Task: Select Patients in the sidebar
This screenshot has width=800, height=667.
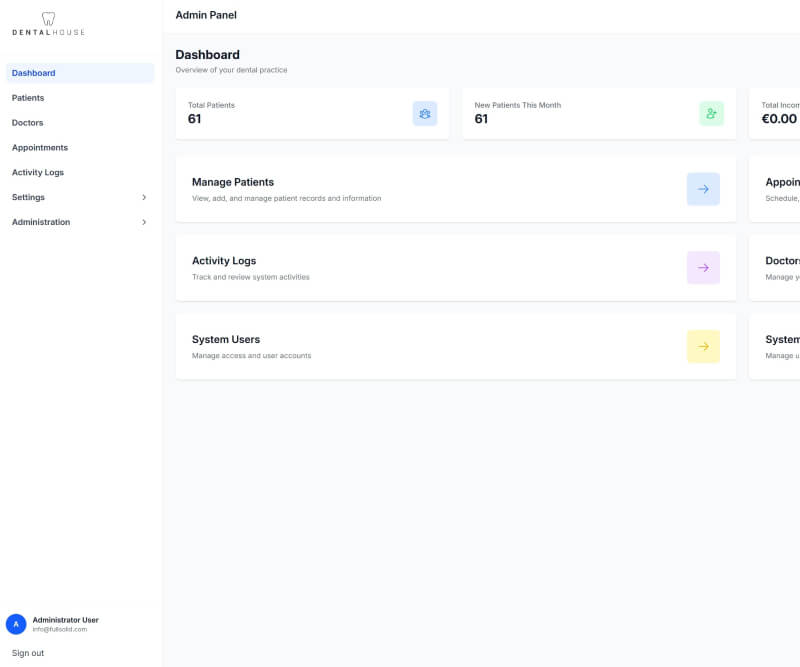Action: coord(28,97)
